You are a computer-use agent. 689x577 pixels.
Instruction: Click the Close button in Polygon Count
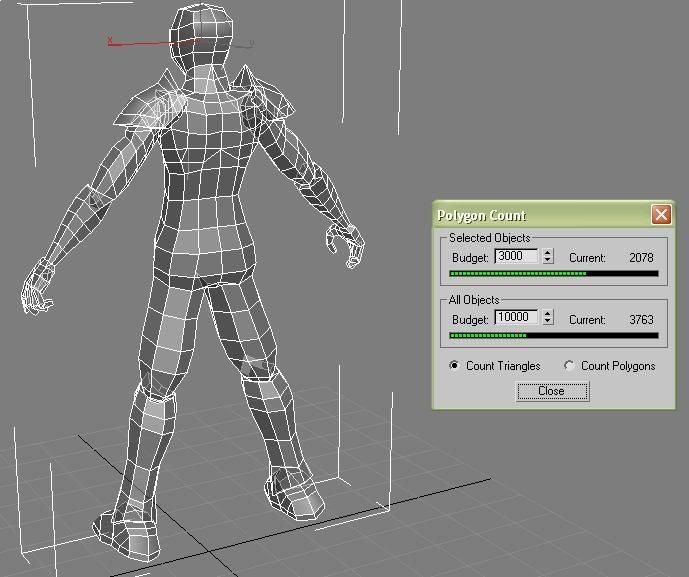click(552, 391)
